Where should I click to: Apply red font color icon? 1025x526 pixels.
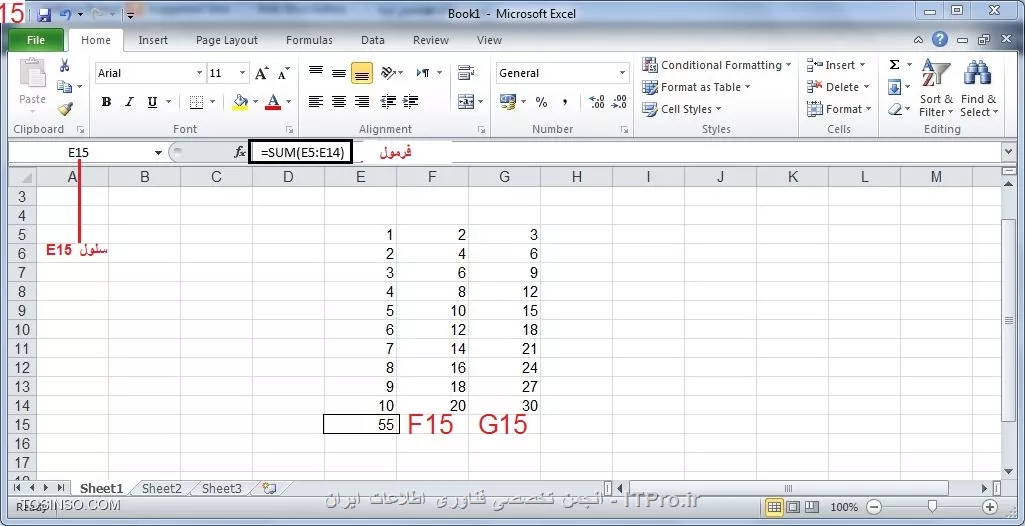[273, 102]
